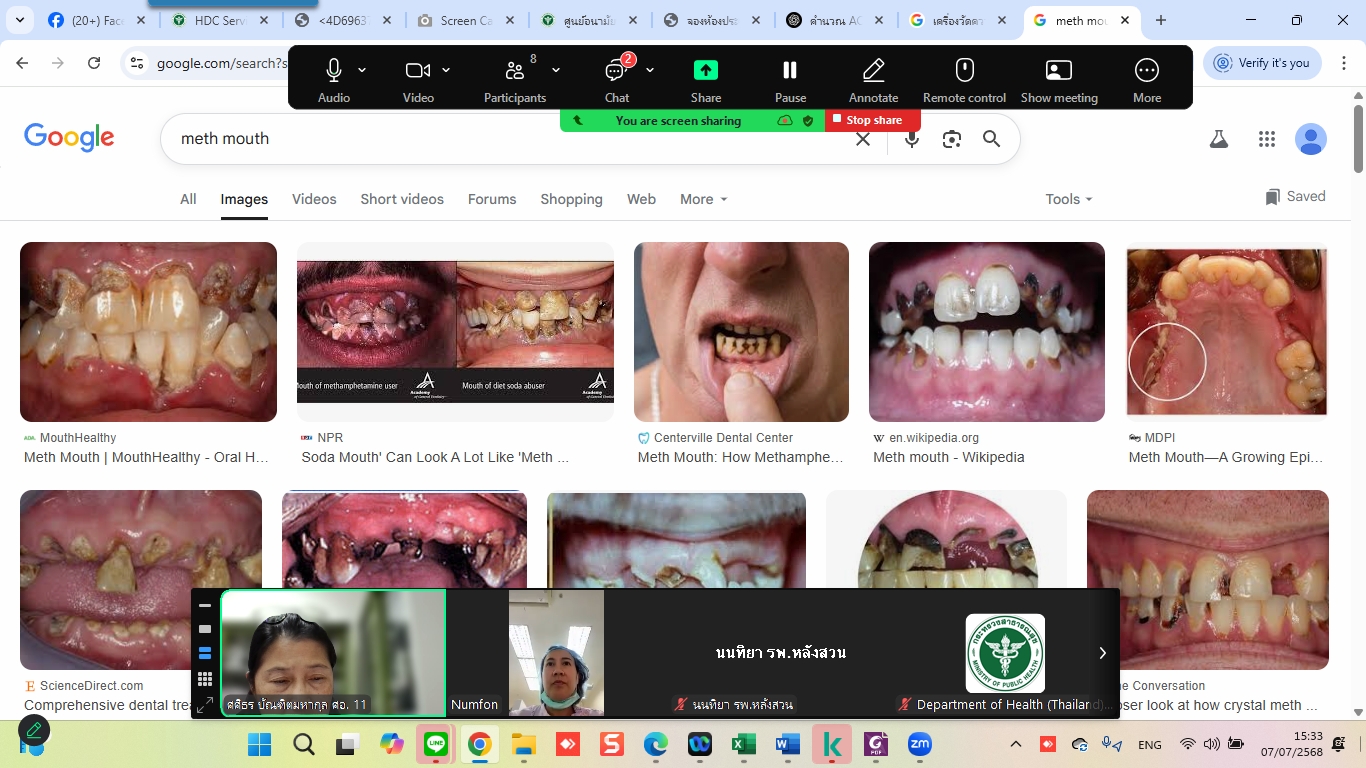Mute audio in Zoom toolbar
1366x768 pixels.
[333, 71]
